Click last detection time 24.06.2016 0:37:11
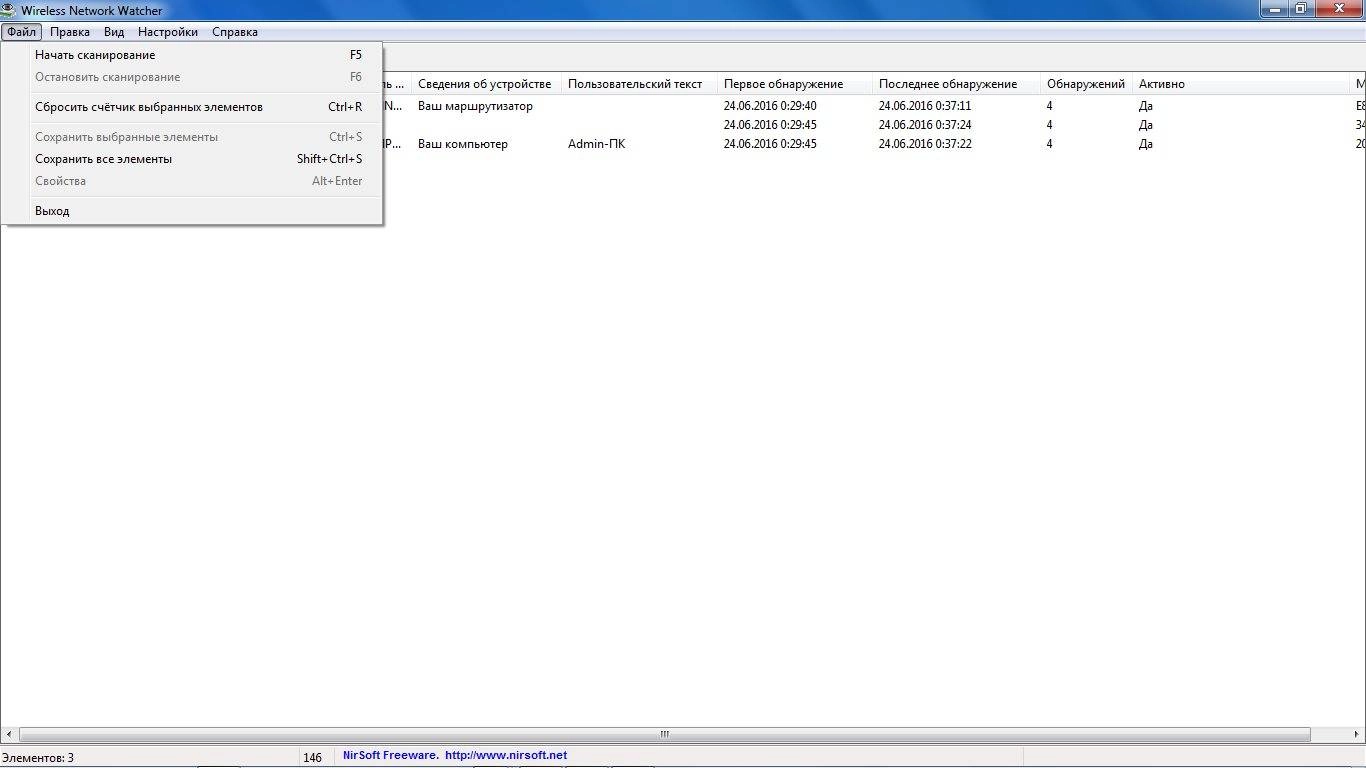Image resolution: width=1366 pixels, height=768 pixels. point(925,106)
